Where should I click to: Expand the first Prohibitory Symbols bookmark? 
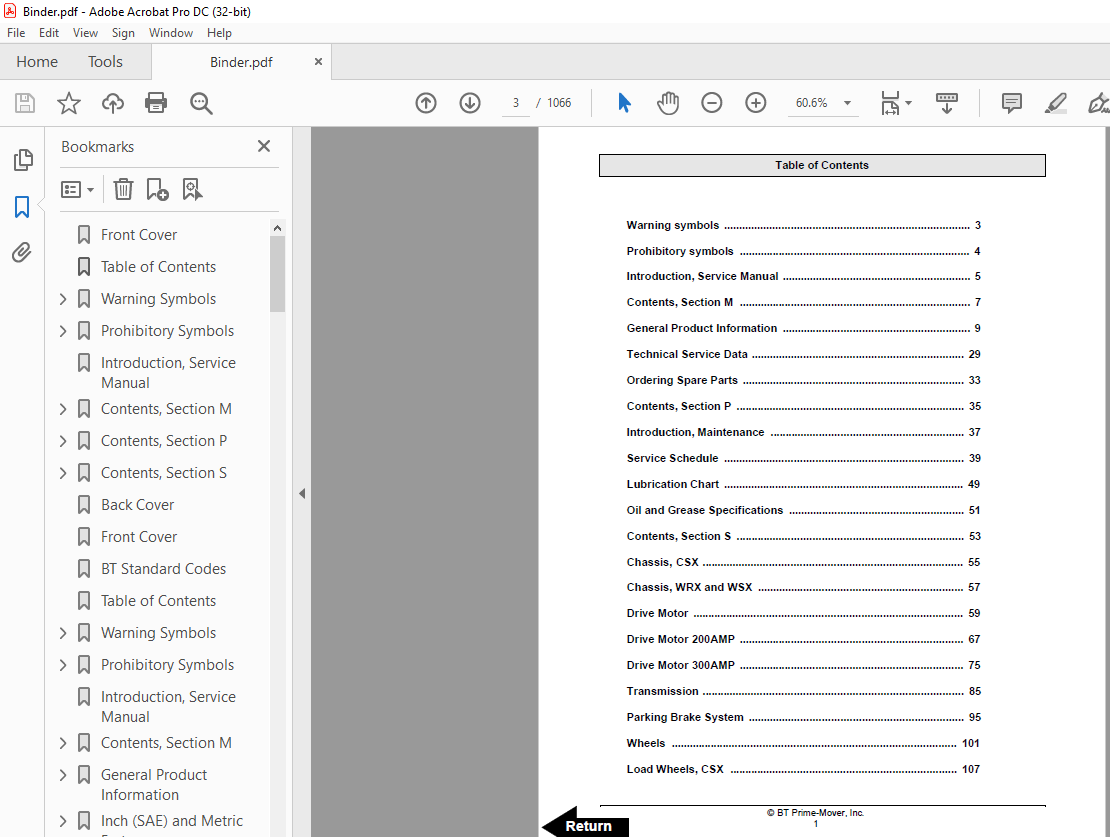(x=63, y=331)
